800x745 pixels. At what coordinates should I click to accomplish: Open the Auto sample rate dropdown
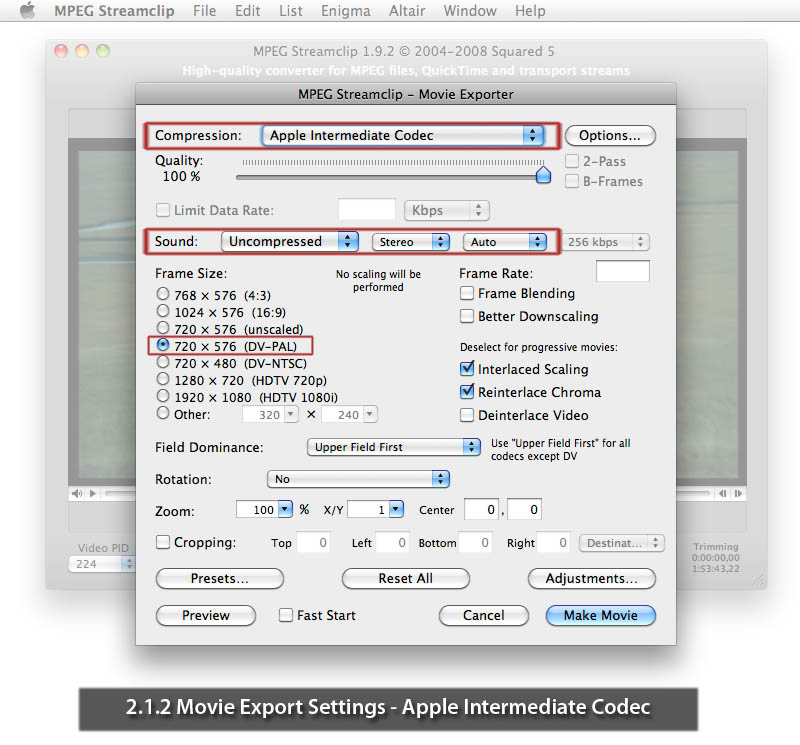pos(505,242)
